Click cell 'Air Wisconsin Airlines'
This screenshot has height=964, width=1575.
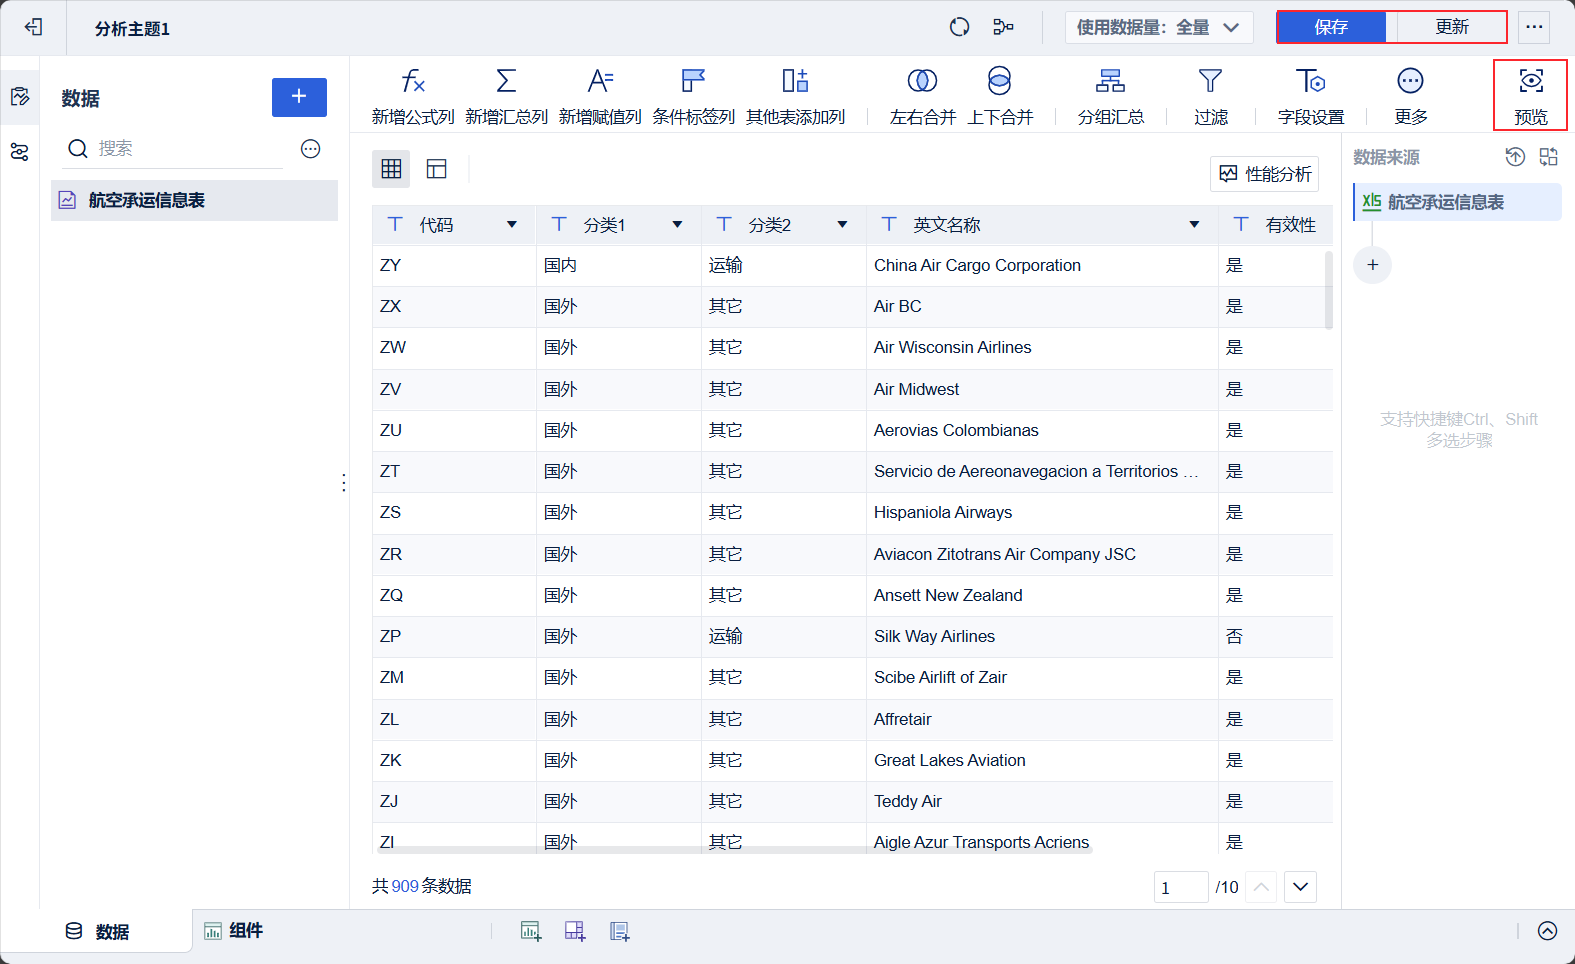coord(1042,348)
